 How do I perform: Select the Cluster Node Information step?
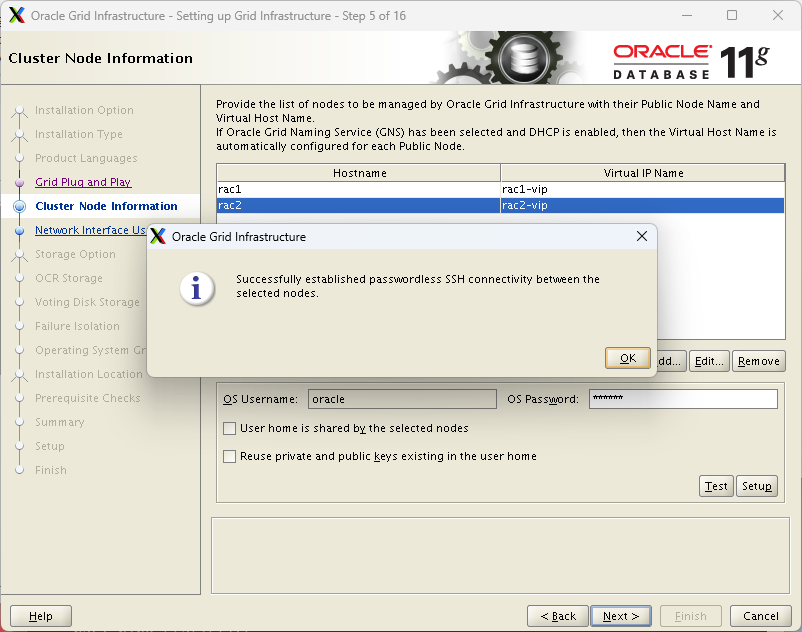[x=106, y=206]
